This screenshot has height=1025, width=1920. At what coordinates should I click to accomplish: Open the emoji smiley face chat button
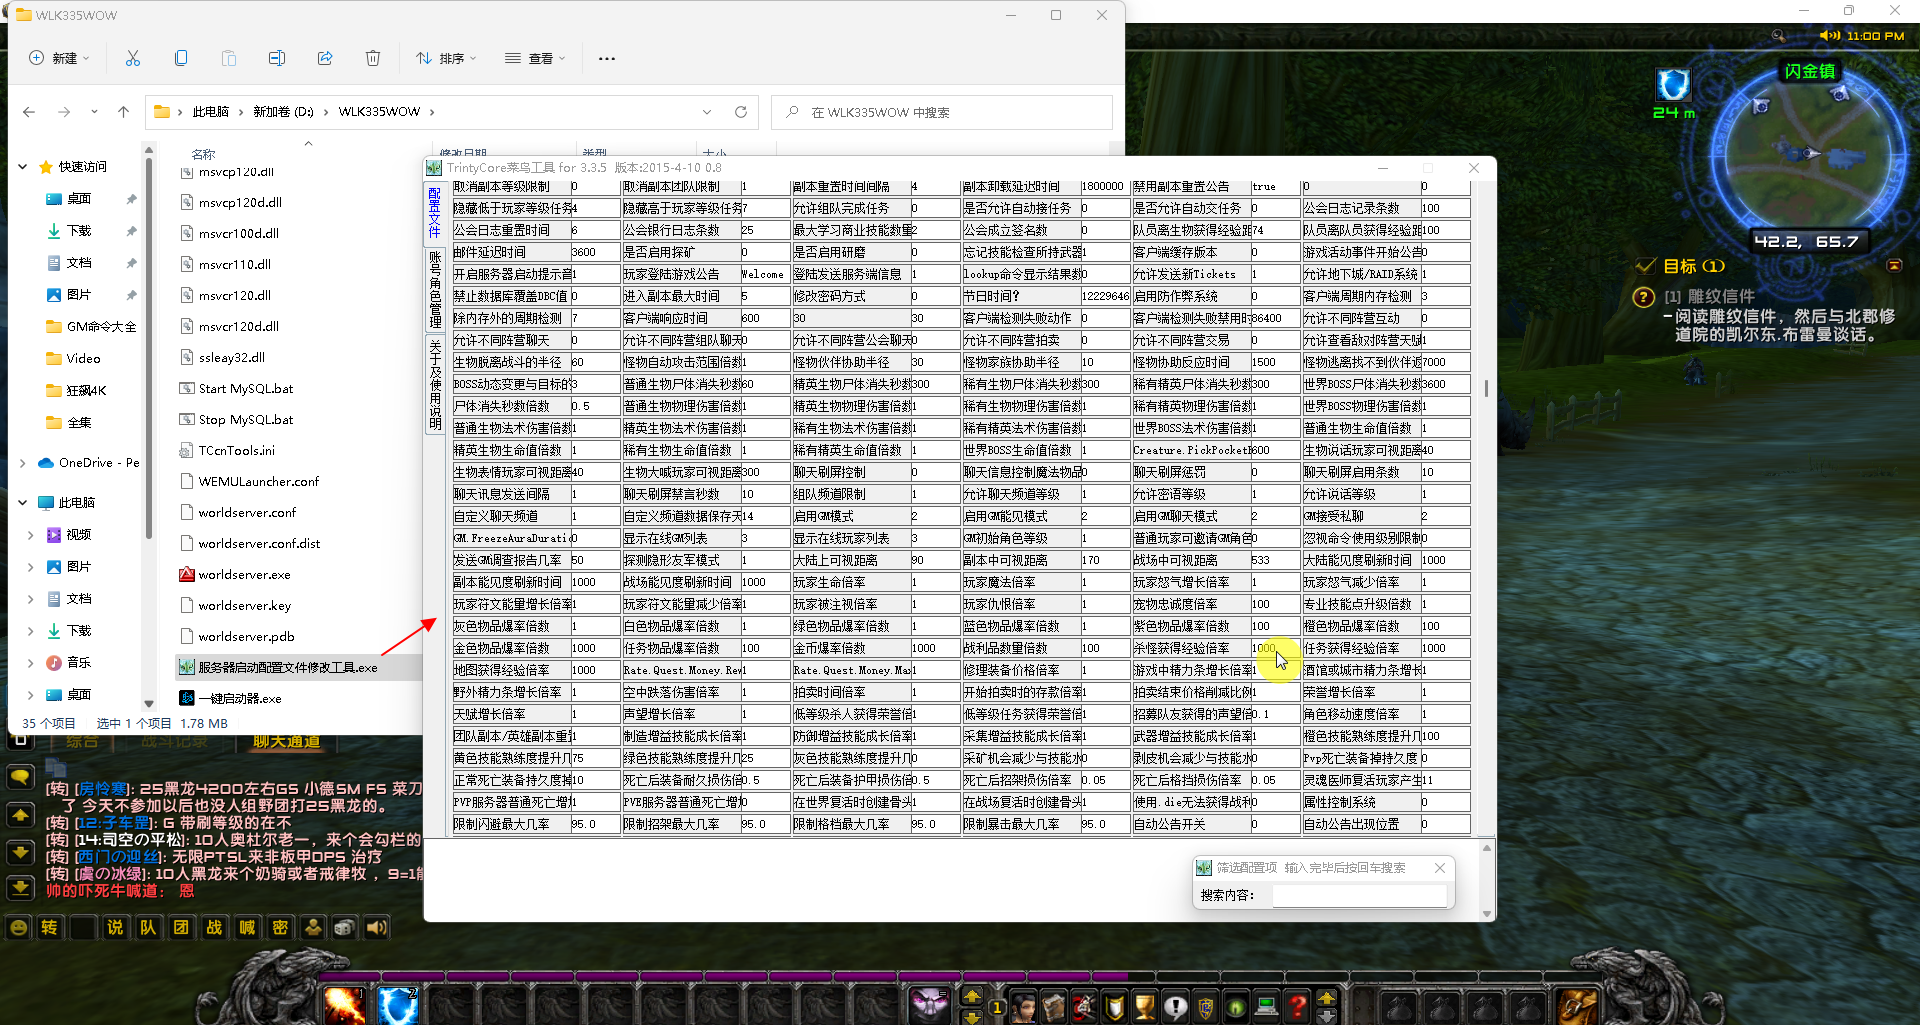pyautogui.click(x=18, y=928)
